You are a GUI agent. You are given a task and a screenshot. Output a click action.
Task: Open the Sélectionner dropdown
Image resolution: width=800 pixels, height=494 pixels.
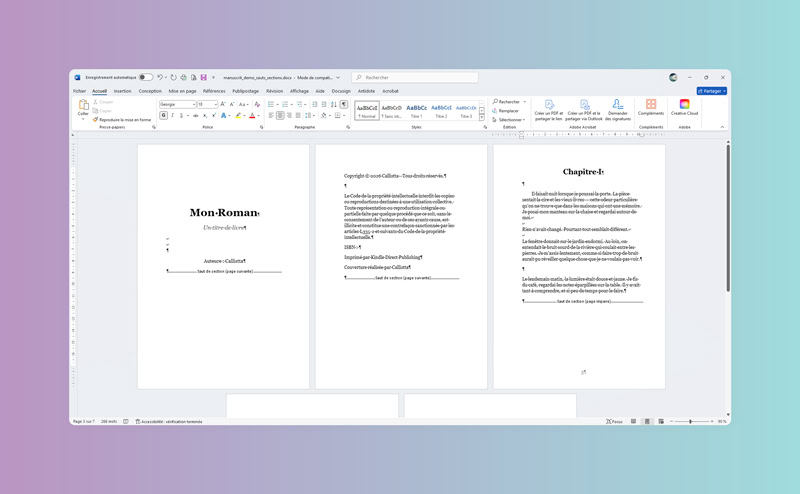(x=509, y=120)
